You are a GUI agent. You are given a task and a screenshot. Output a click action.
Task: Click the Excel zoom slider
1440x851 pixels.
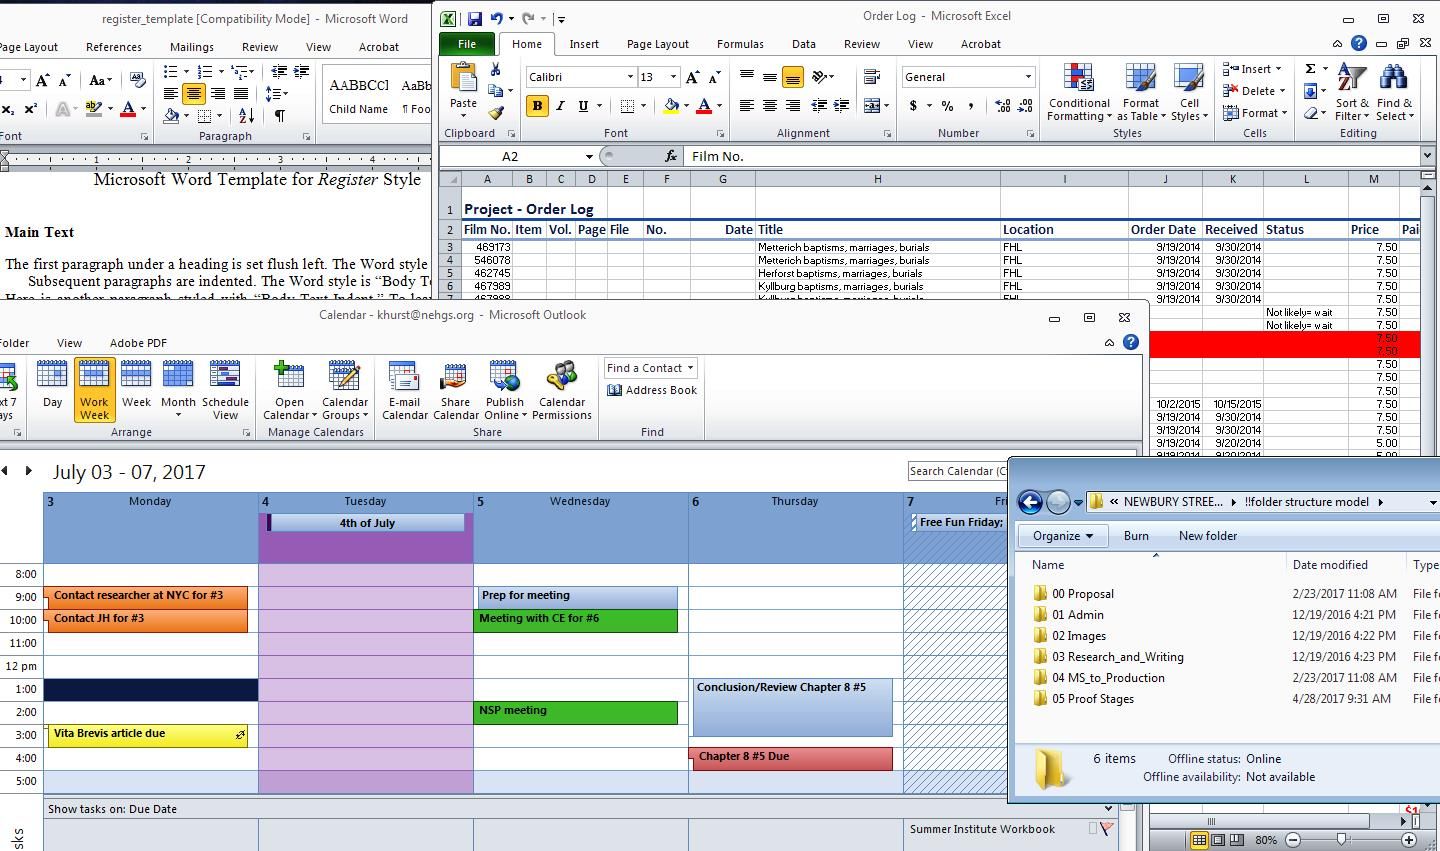pyautogui.click(x=1342, y=840)
